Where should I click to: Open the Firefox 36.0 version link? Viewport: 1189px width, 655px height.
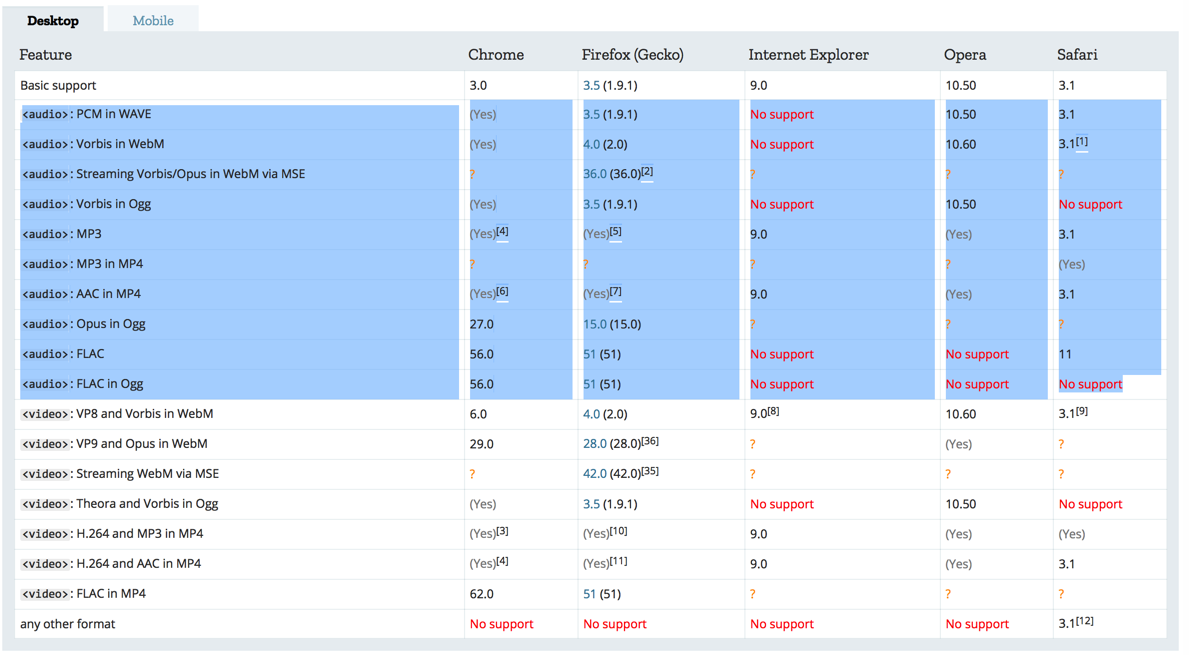[x=594, y=174]
